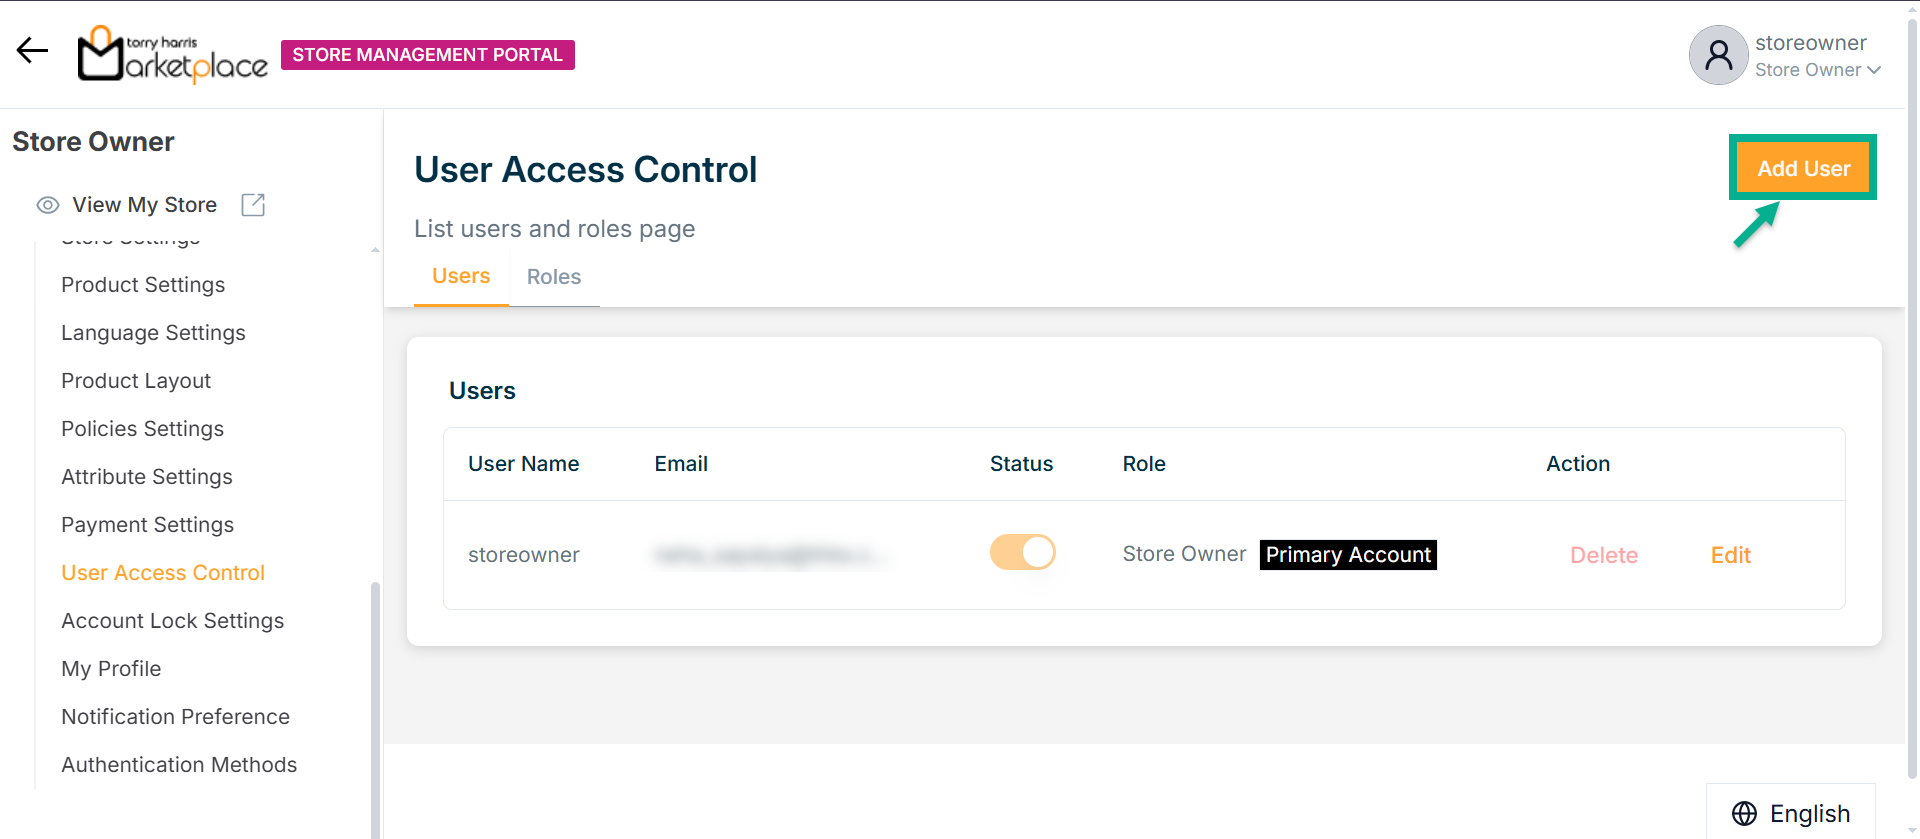The image size is (1920, 839).
Task: Click the eye icon beside View My Store
Action: pos(48,205)
